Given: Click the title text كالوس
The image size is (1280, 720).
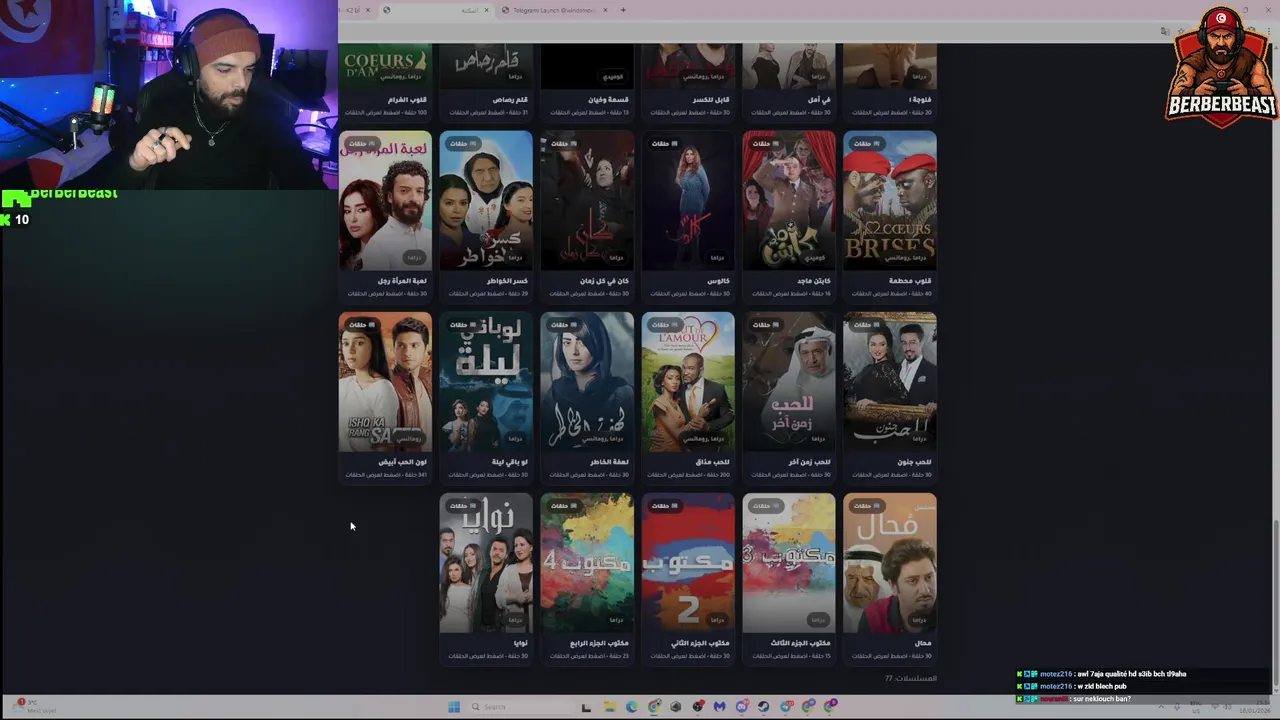Looking at the screenshot, I should point(719,281).
